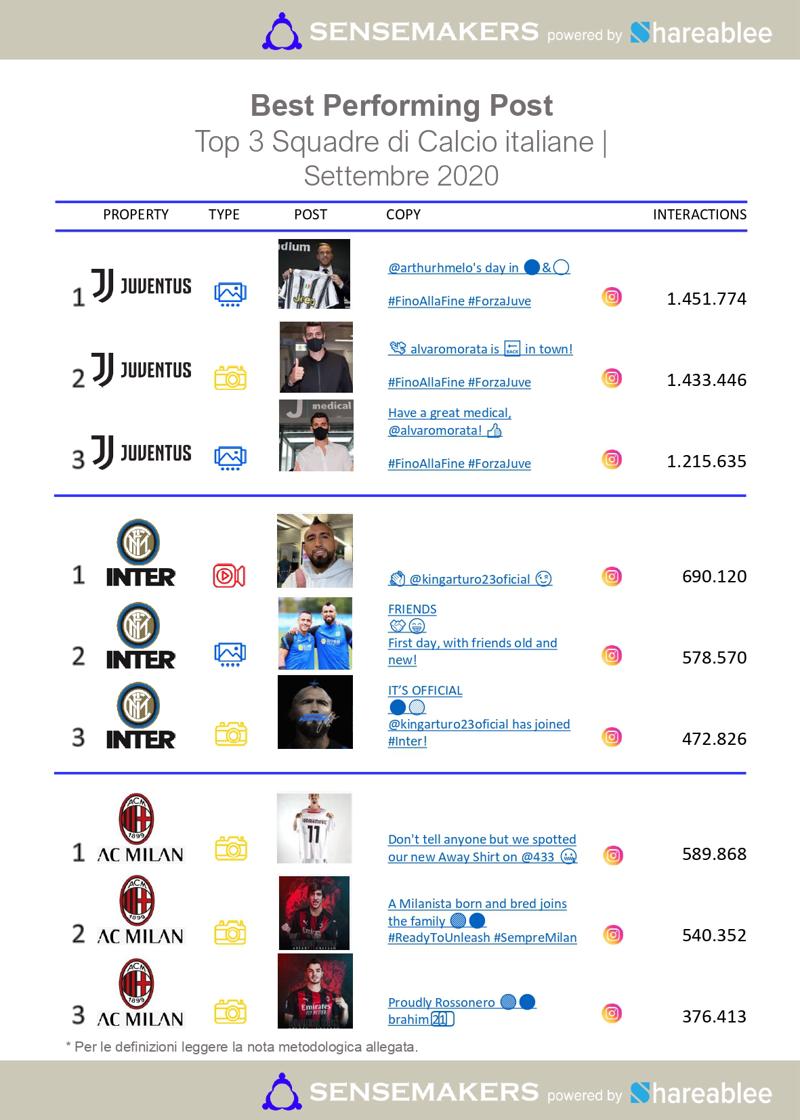
Task: Click the Instagram icon beside 376.413 interactions
Action: tap(612, 1012)
